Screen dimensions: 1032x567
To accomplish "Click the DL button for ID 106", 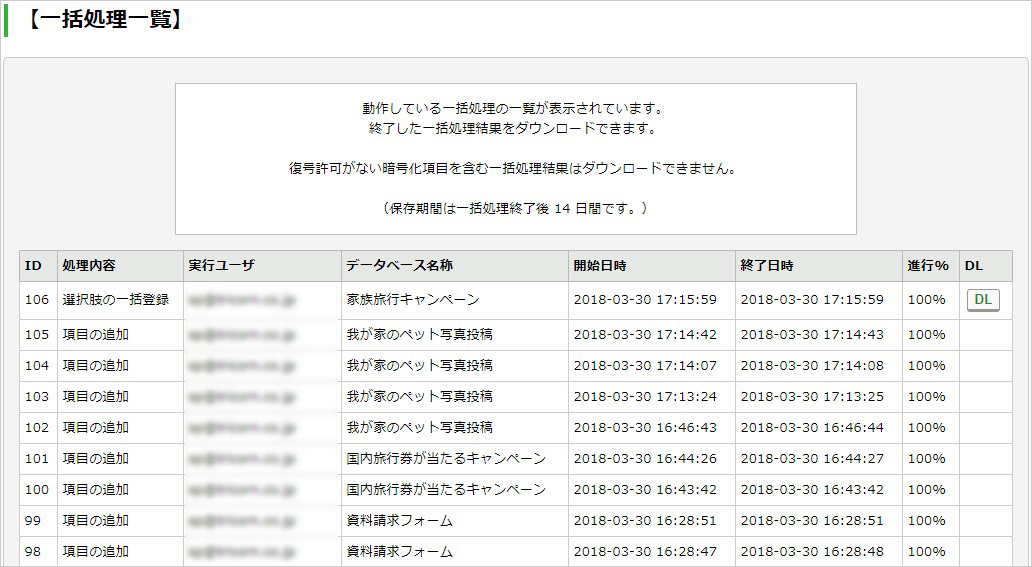I will tap(983, 300).
